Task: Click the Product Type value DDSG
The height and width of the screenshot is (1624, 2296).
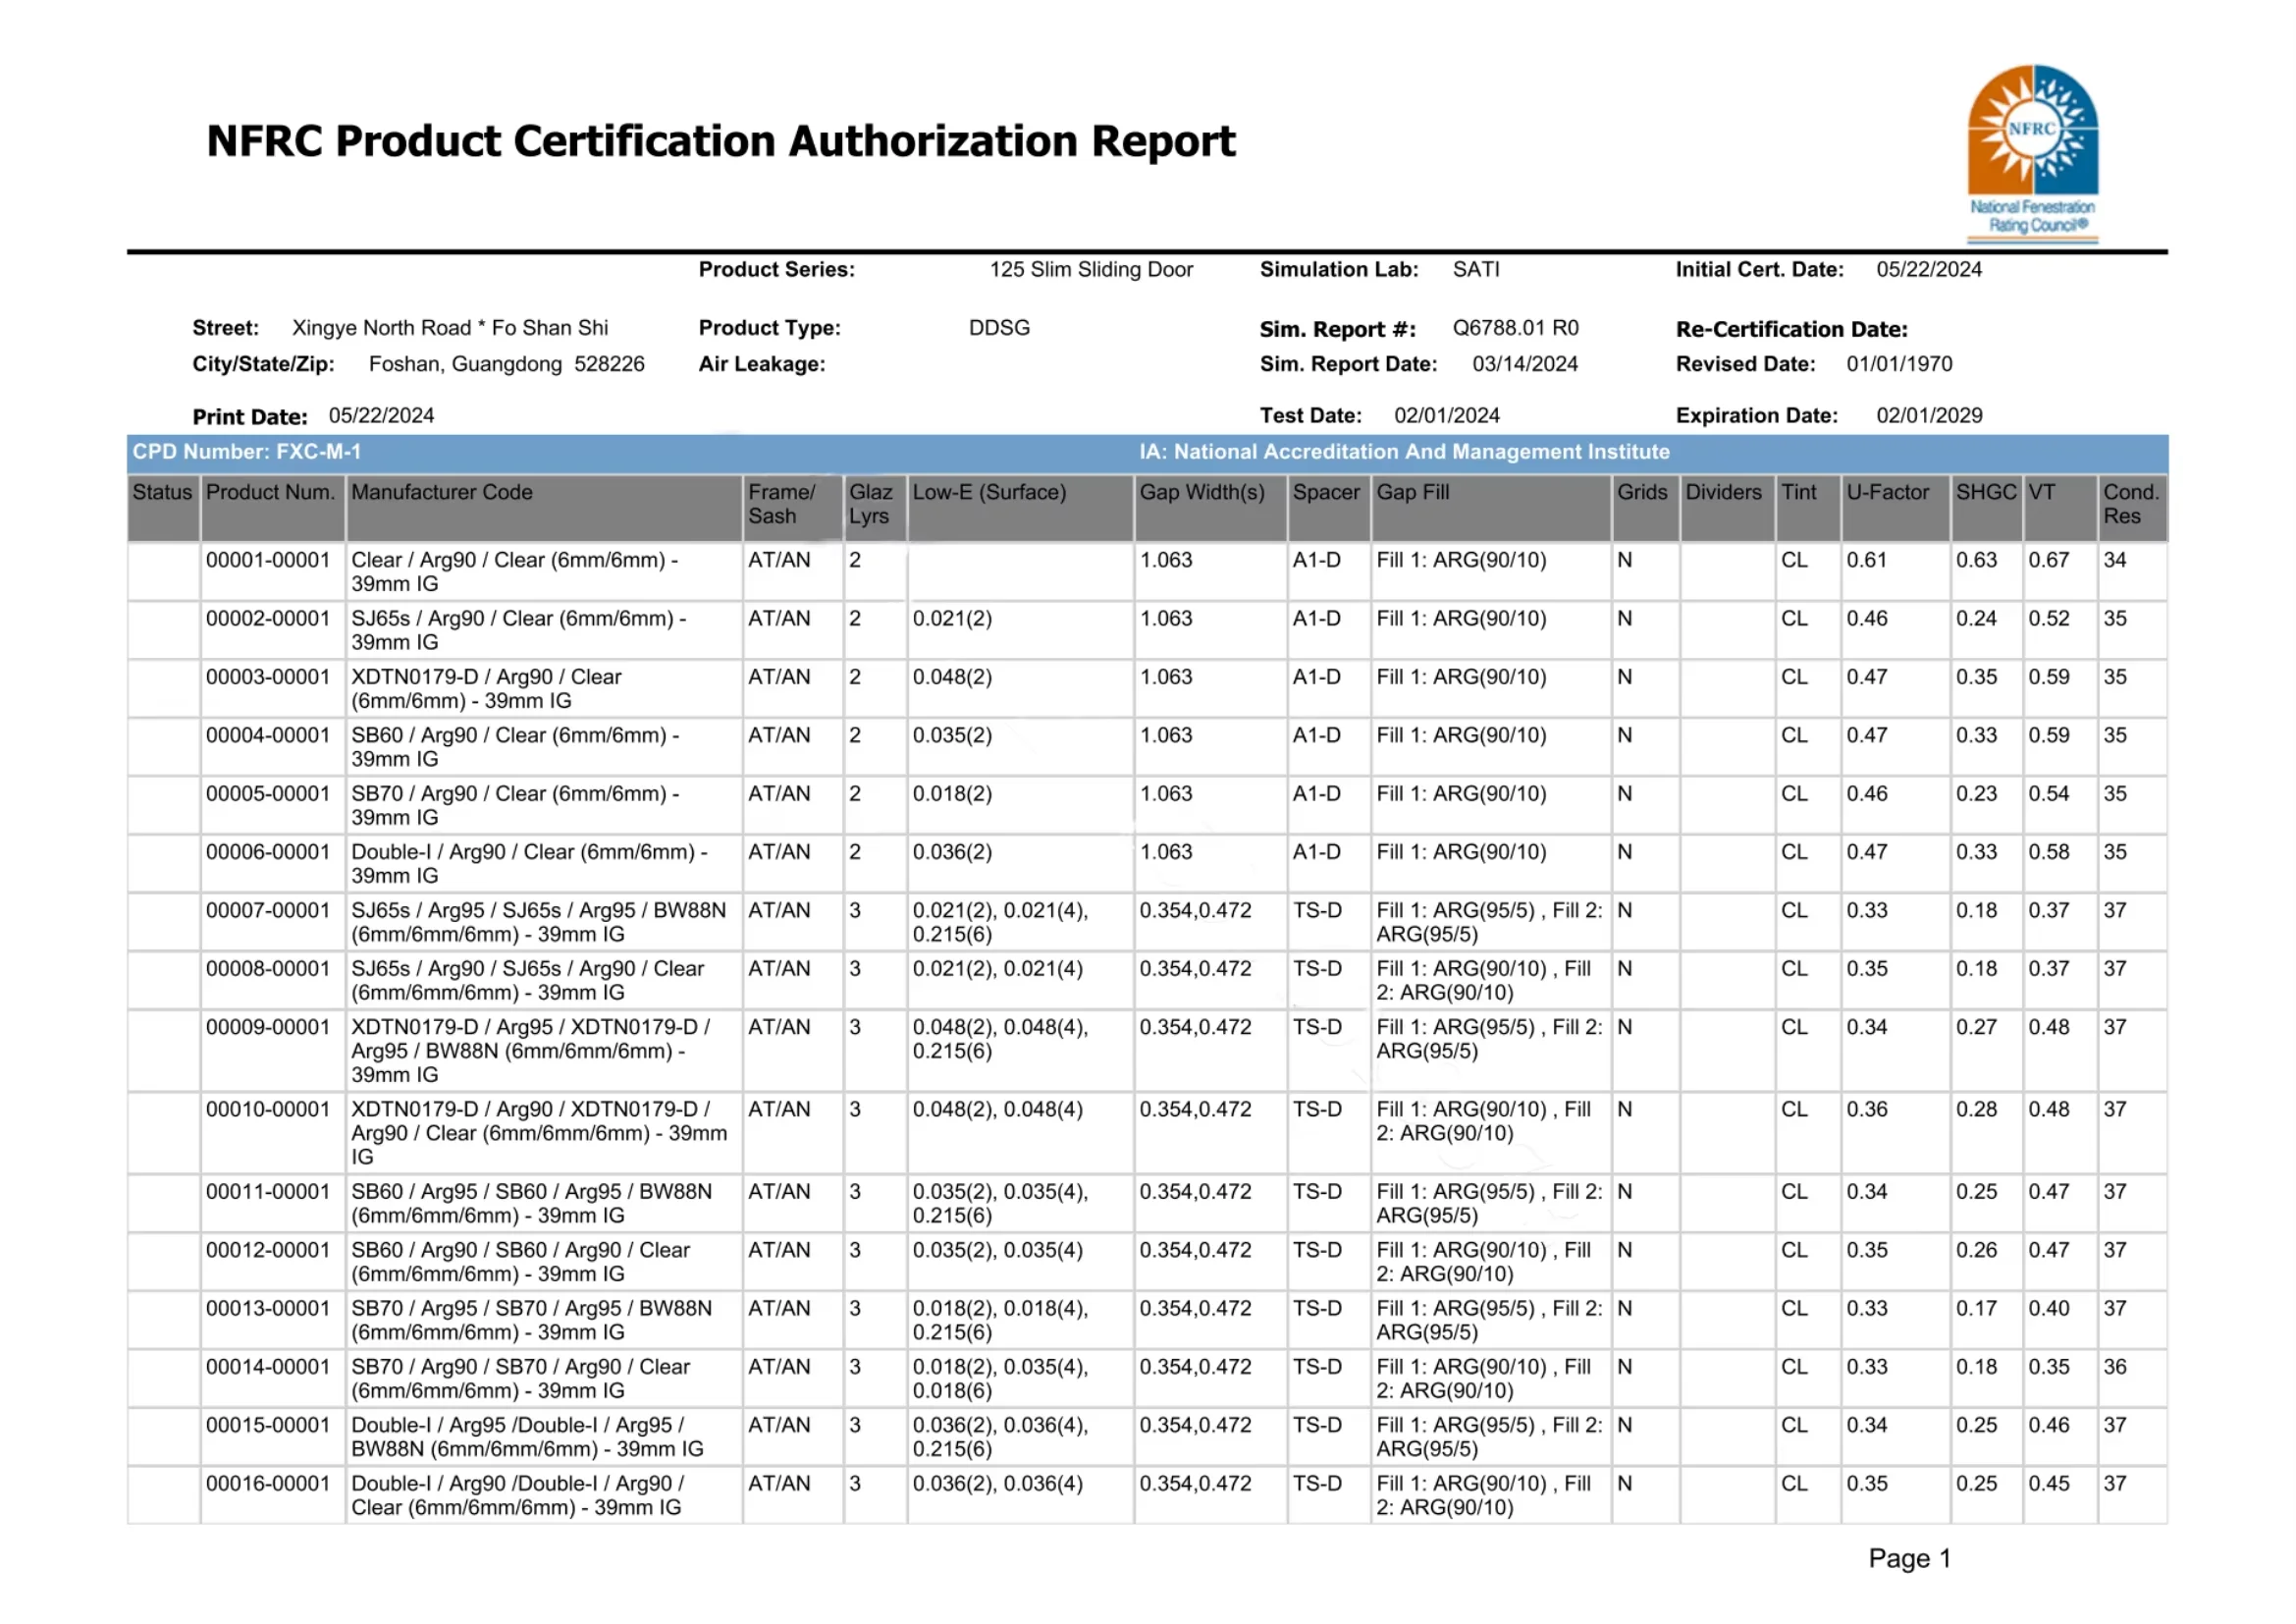Action: click(998, 328)
